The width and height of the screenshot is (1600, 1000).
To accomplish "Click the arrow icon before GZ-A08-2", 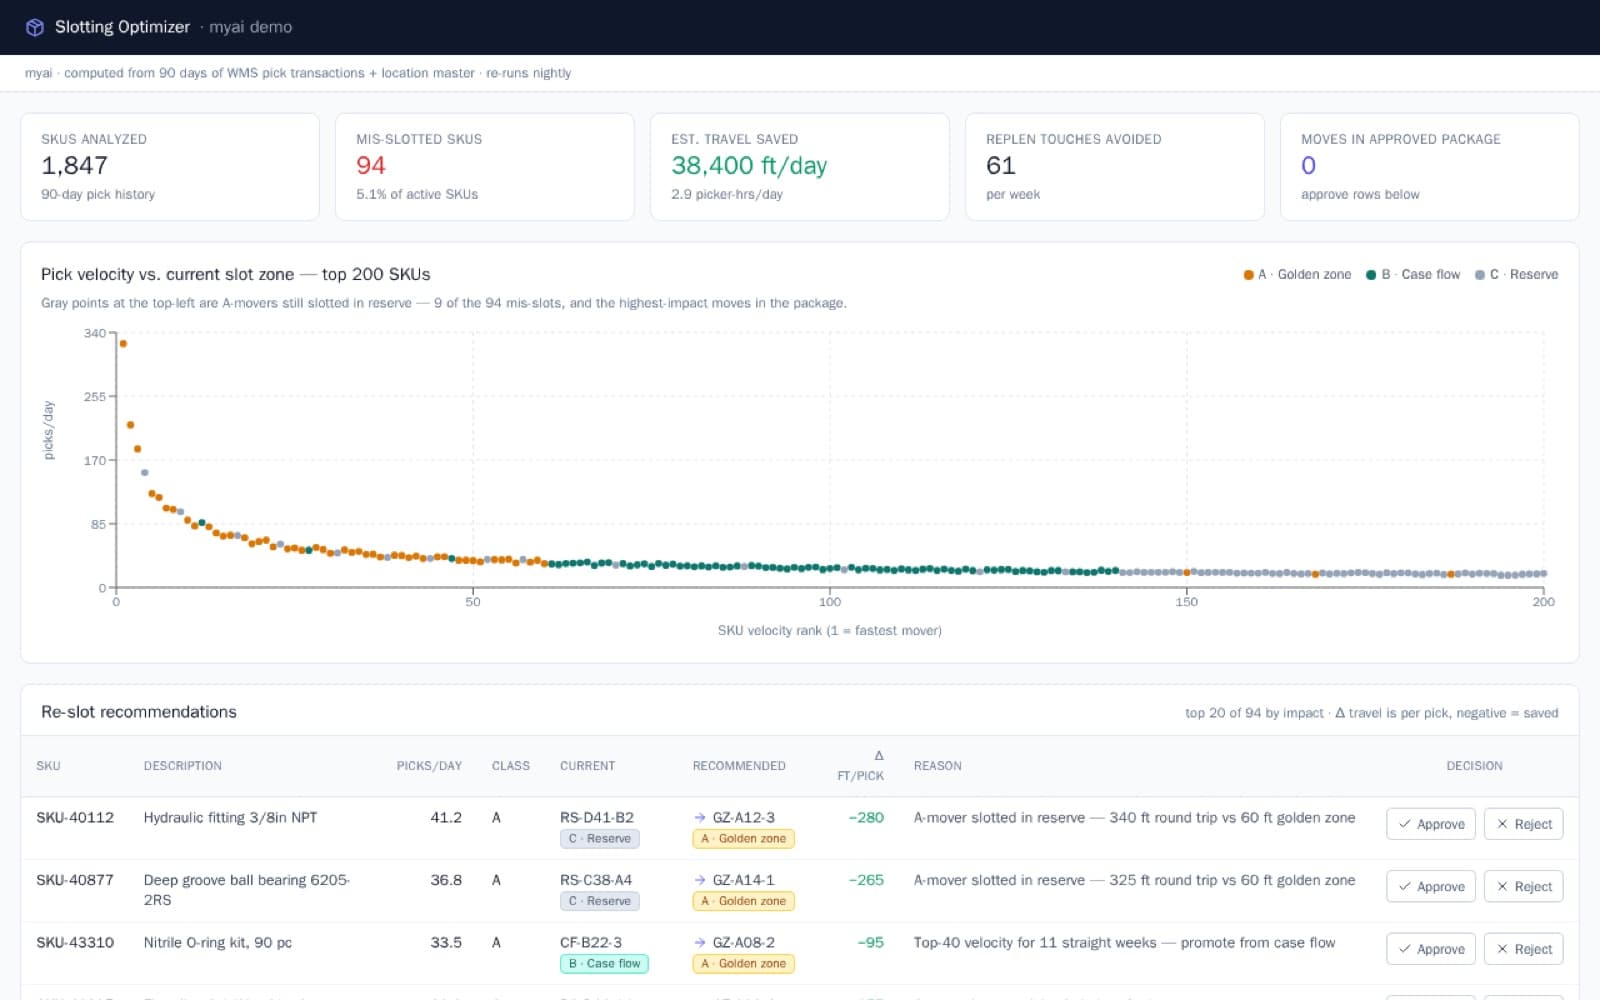I will [700, 943].
